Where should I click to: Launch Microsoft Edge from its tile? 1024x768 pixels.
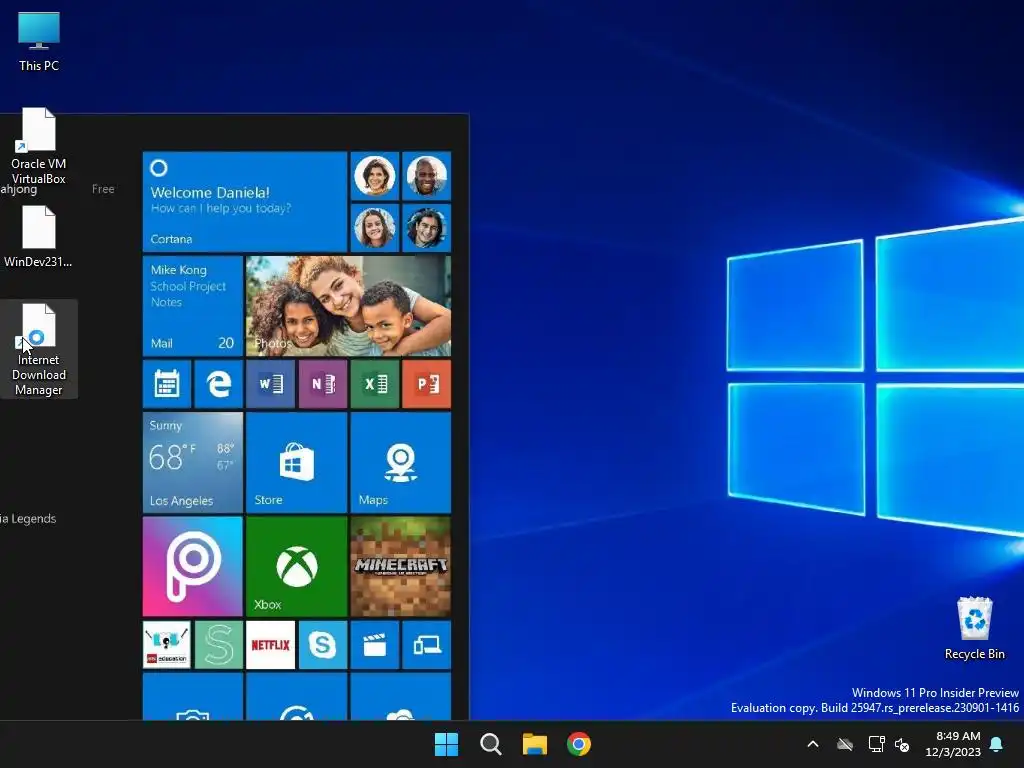[x=219, y=384]
